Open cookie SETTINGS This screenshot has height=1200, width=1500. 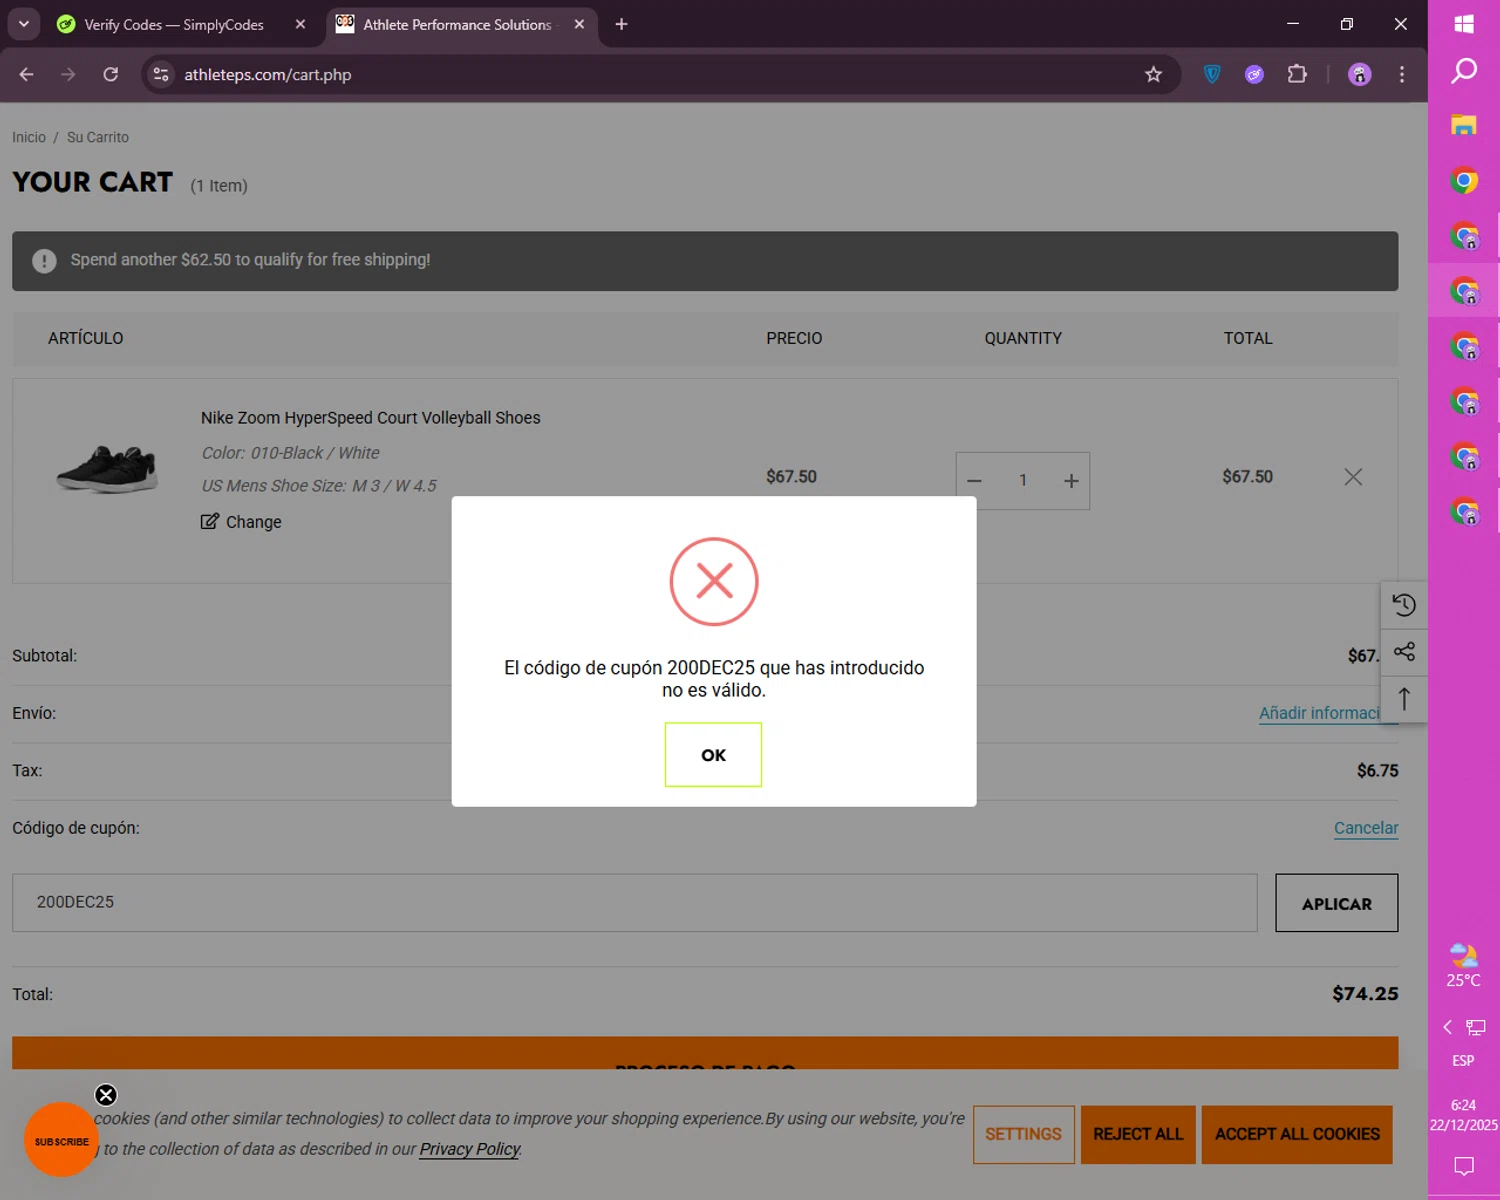pos(1023,1134)
